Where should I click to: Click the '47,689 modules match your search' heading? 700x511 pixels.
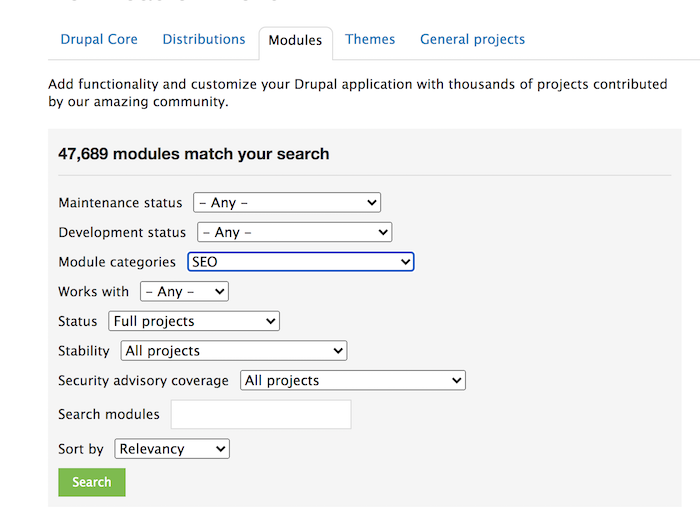193,154
